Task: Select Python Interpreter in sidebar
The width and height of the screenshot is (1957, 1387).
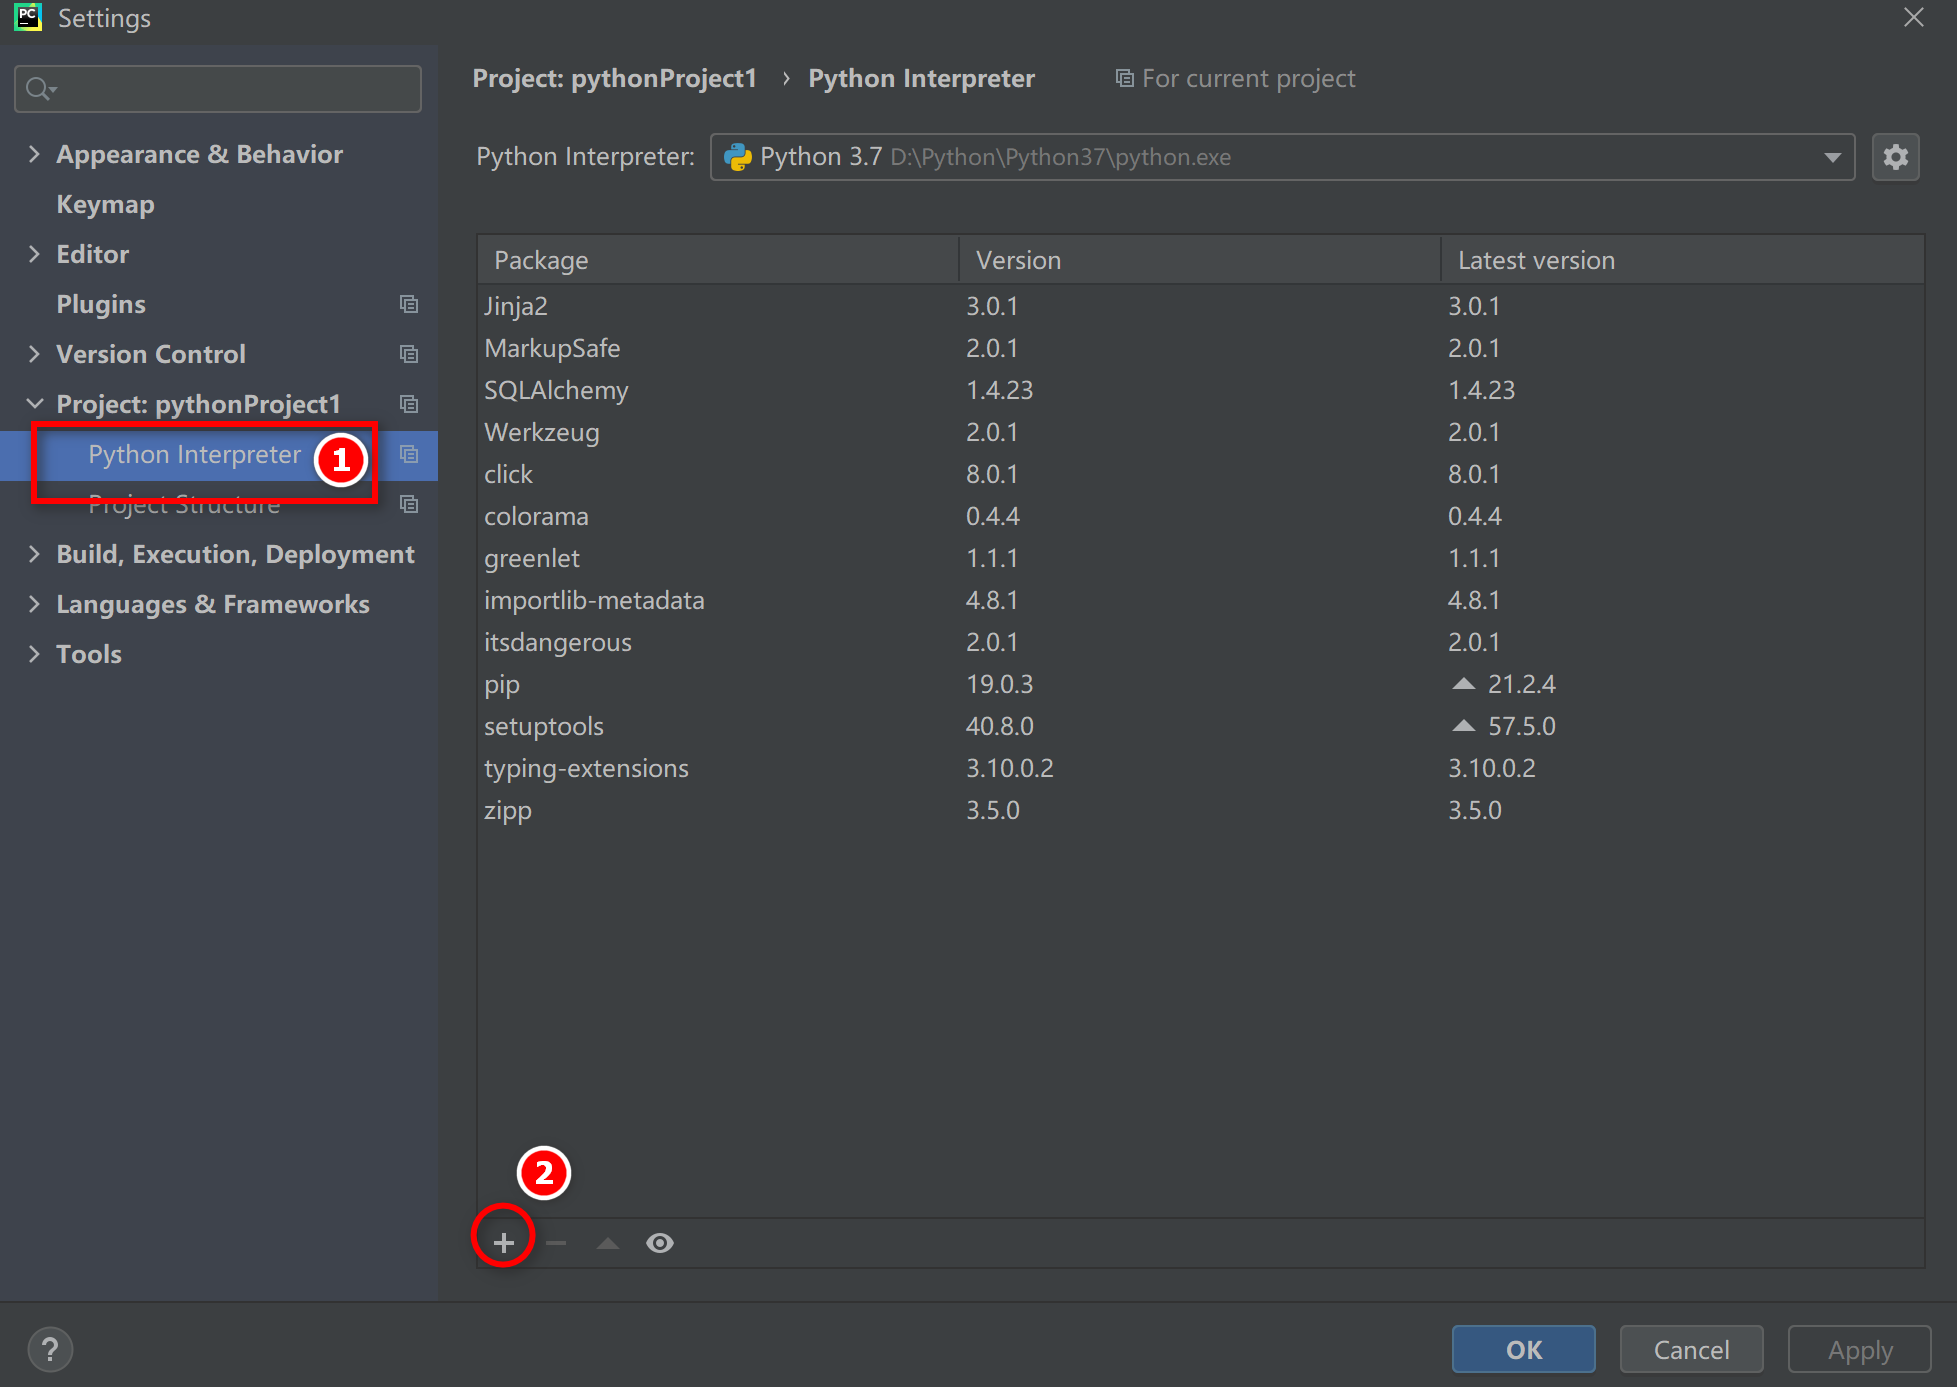Action: pyautogui.click(x=194, y=455)
